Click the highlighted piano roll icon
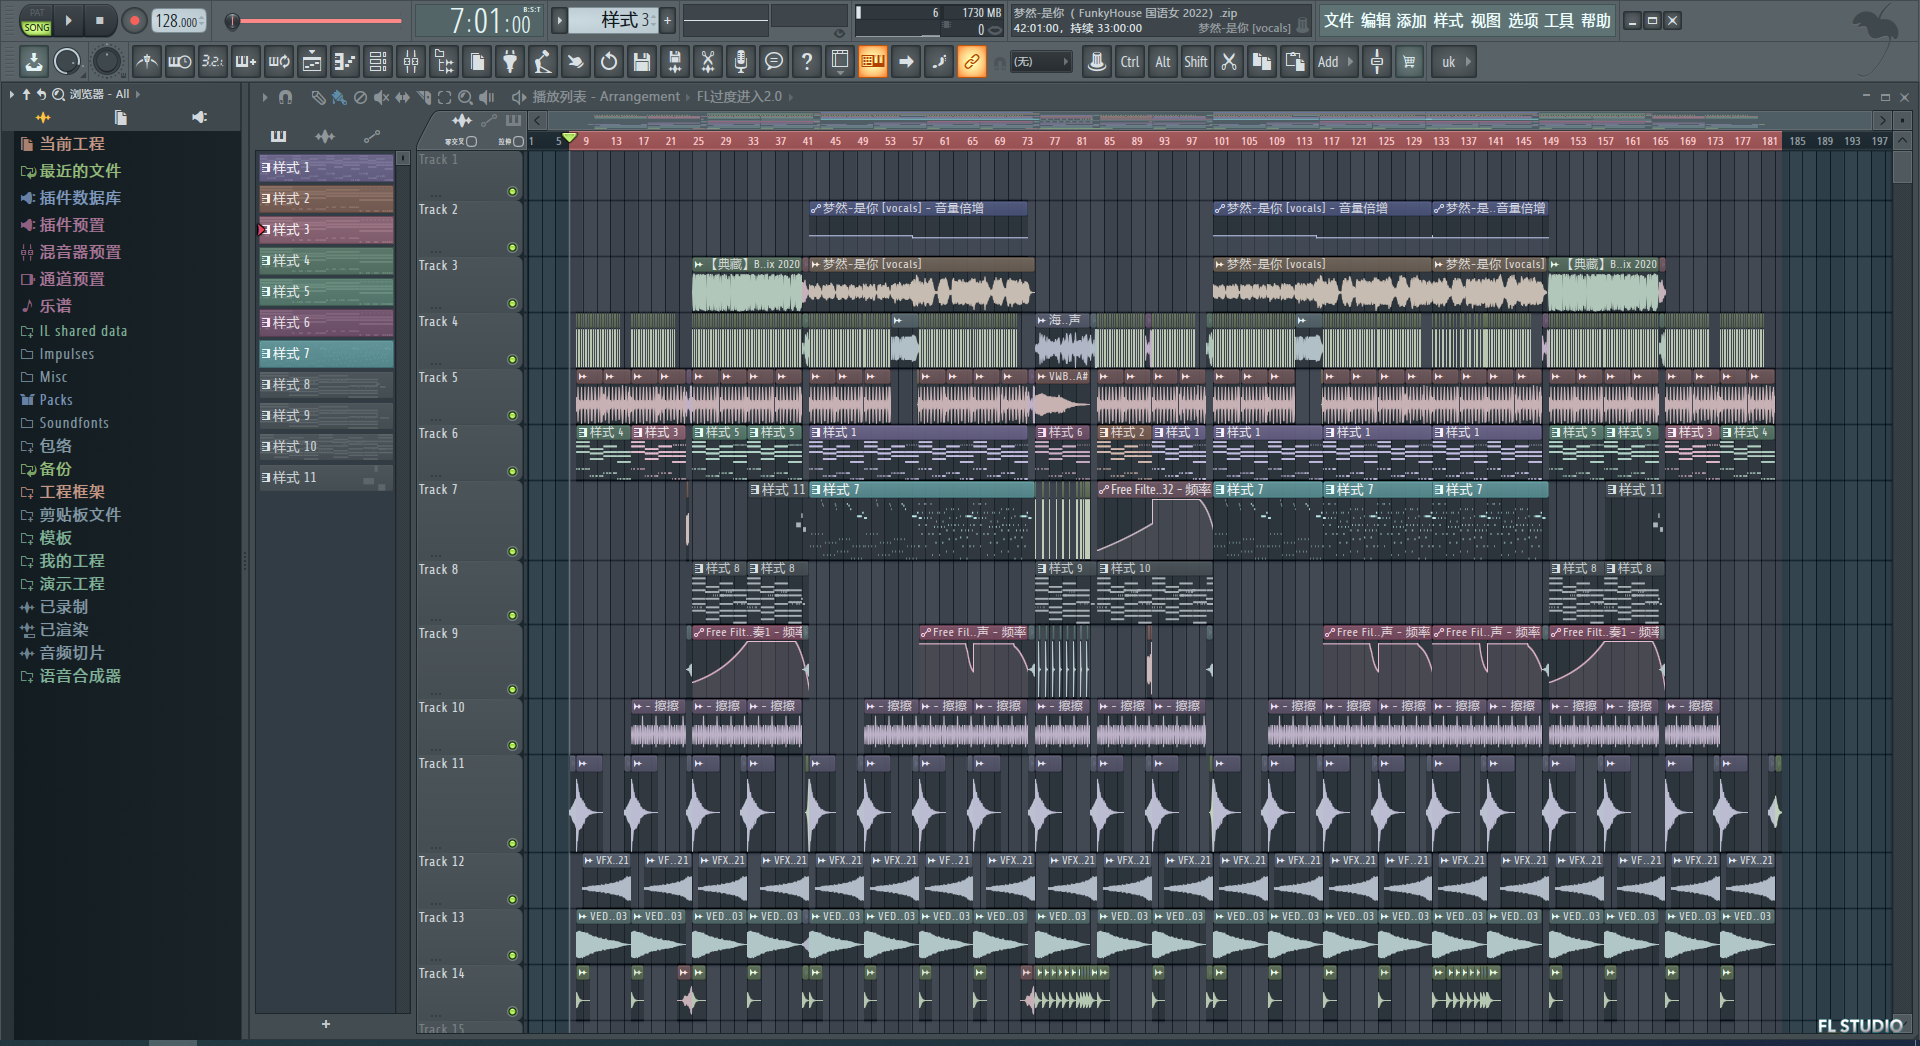The image size is (1920, 1046). [873, 62]
